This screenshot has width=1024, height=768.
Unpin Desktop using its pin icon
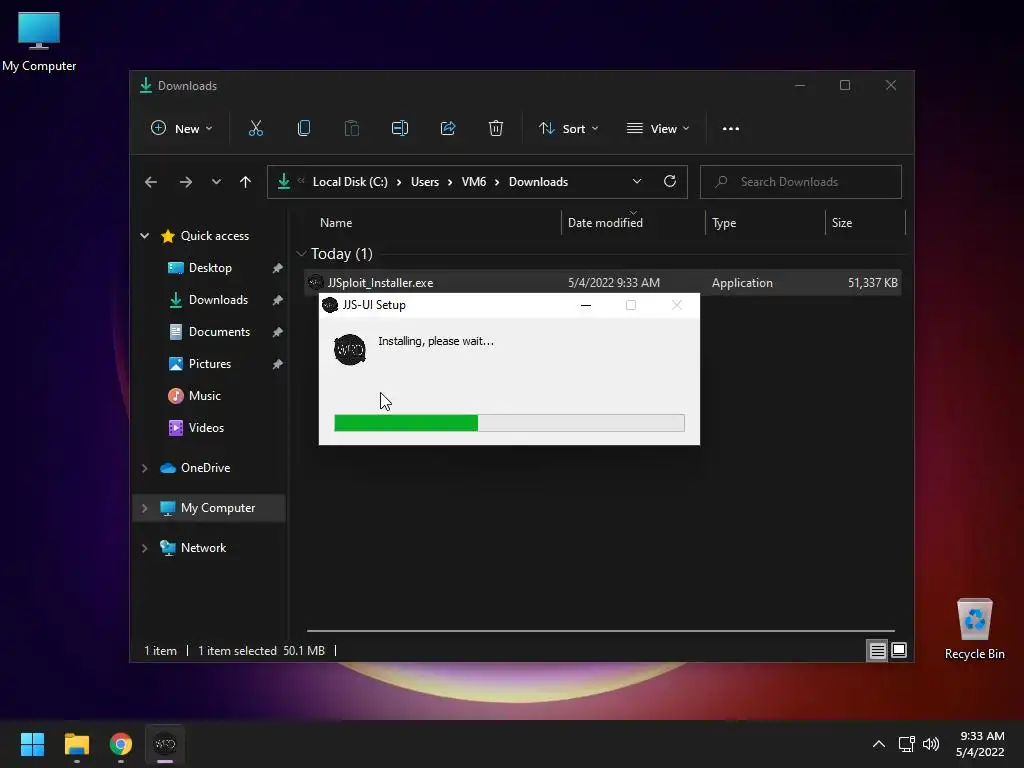coord(278,268)
